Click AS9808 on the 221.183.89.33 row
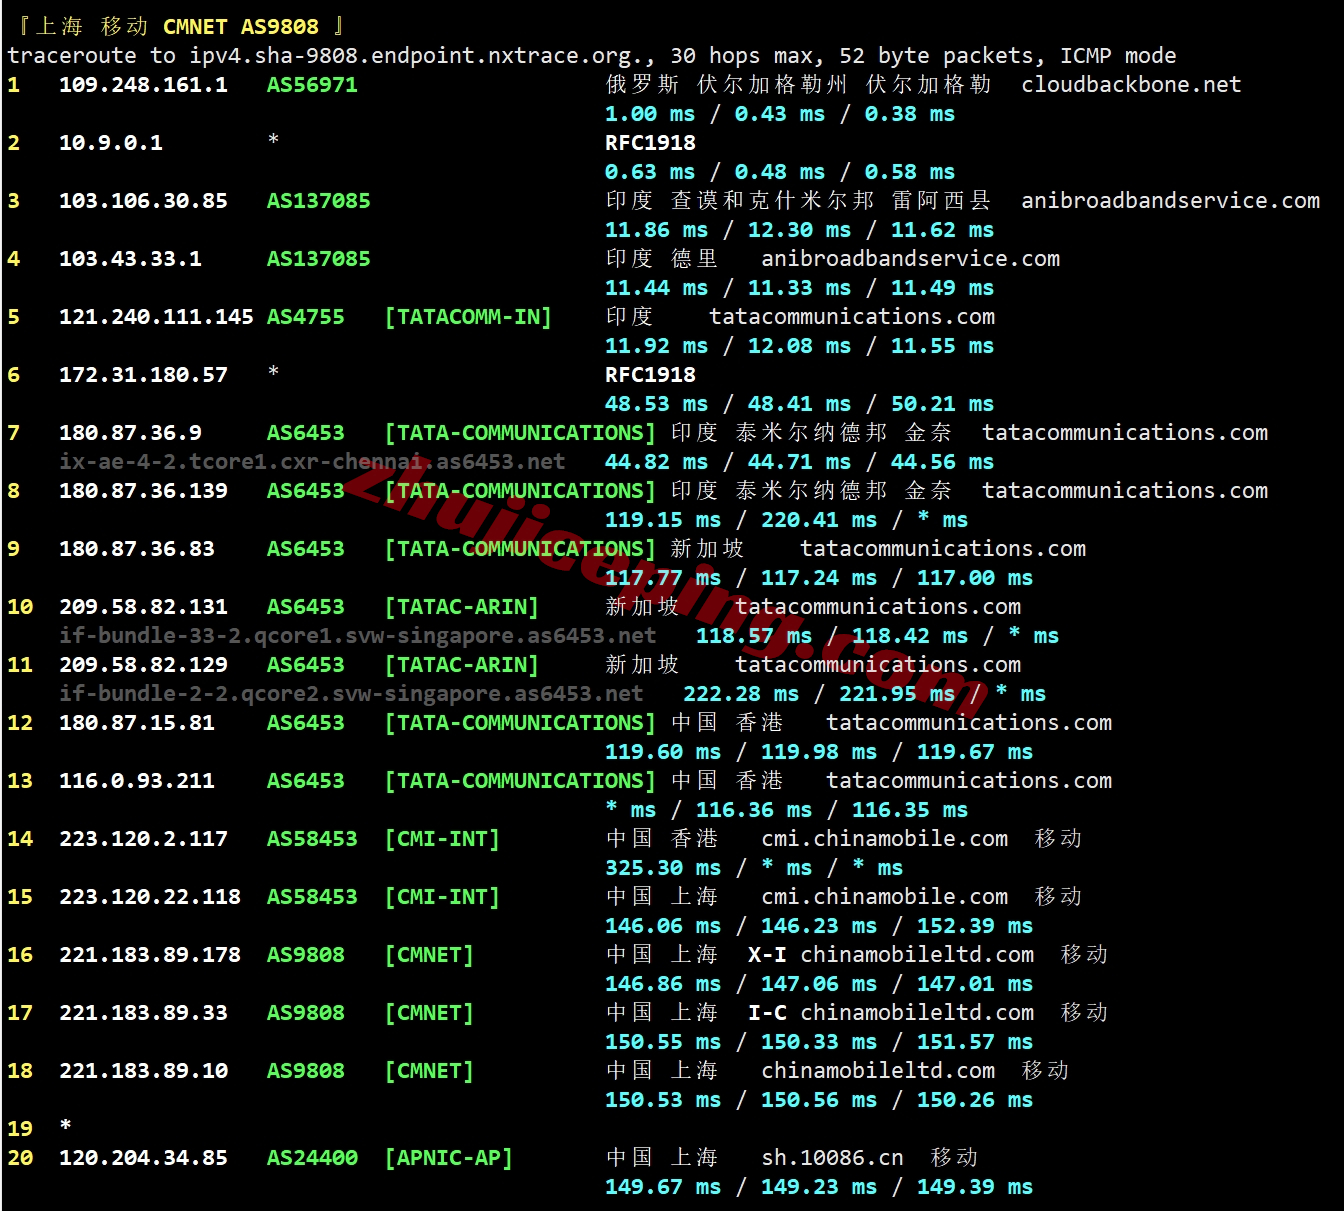The width and height of the screenshot is (1344, 1211). [x=306, y=1013]
